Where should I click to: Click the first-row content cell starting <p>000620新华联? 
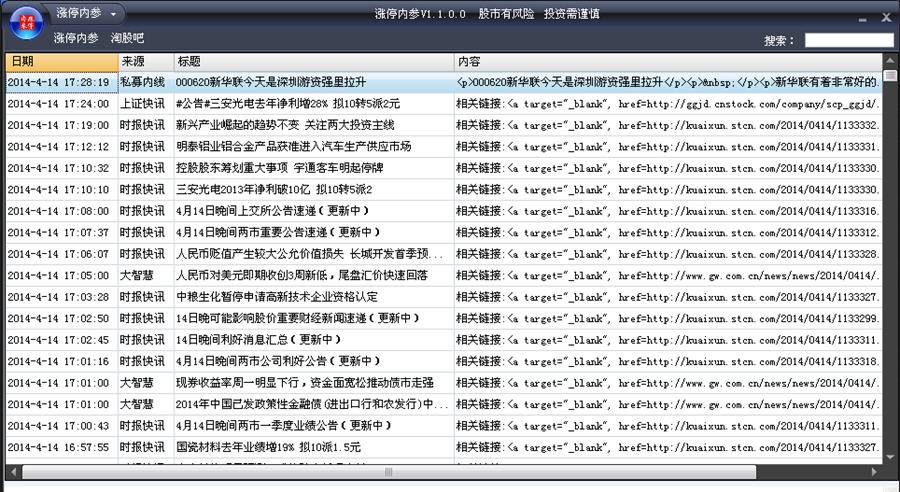[x=668, y=82]
